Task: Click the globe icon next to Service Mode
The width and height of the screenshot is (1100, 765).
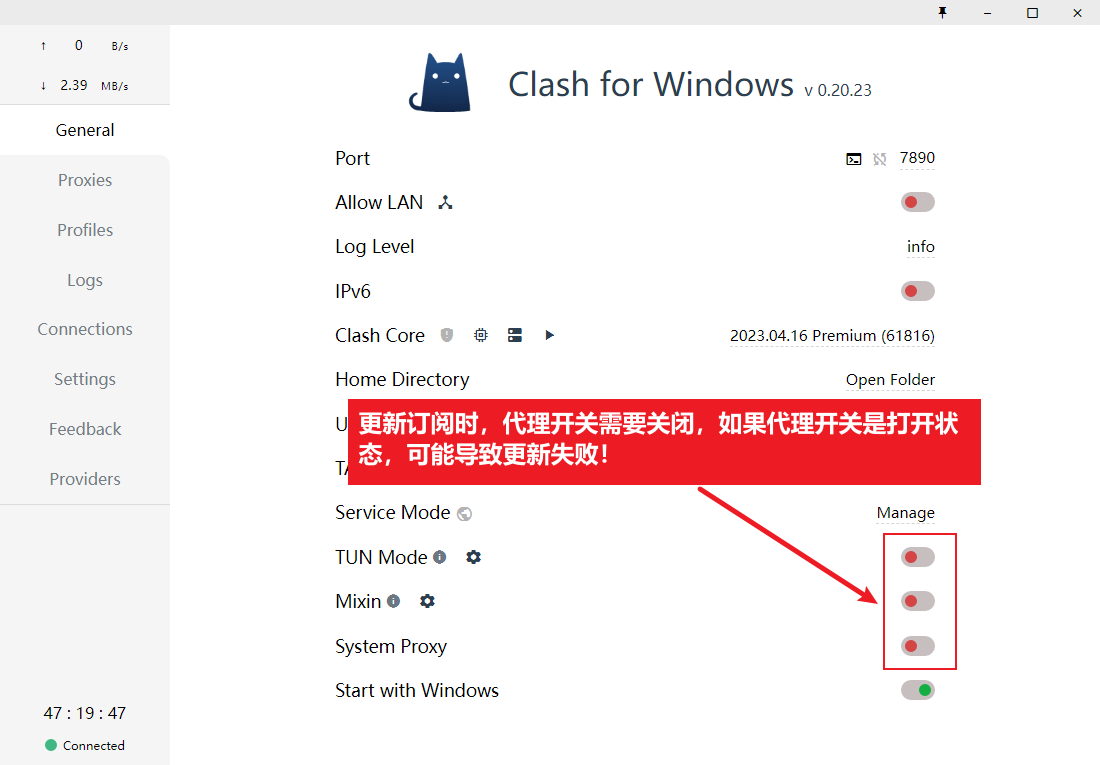Action: coord(464,514)
